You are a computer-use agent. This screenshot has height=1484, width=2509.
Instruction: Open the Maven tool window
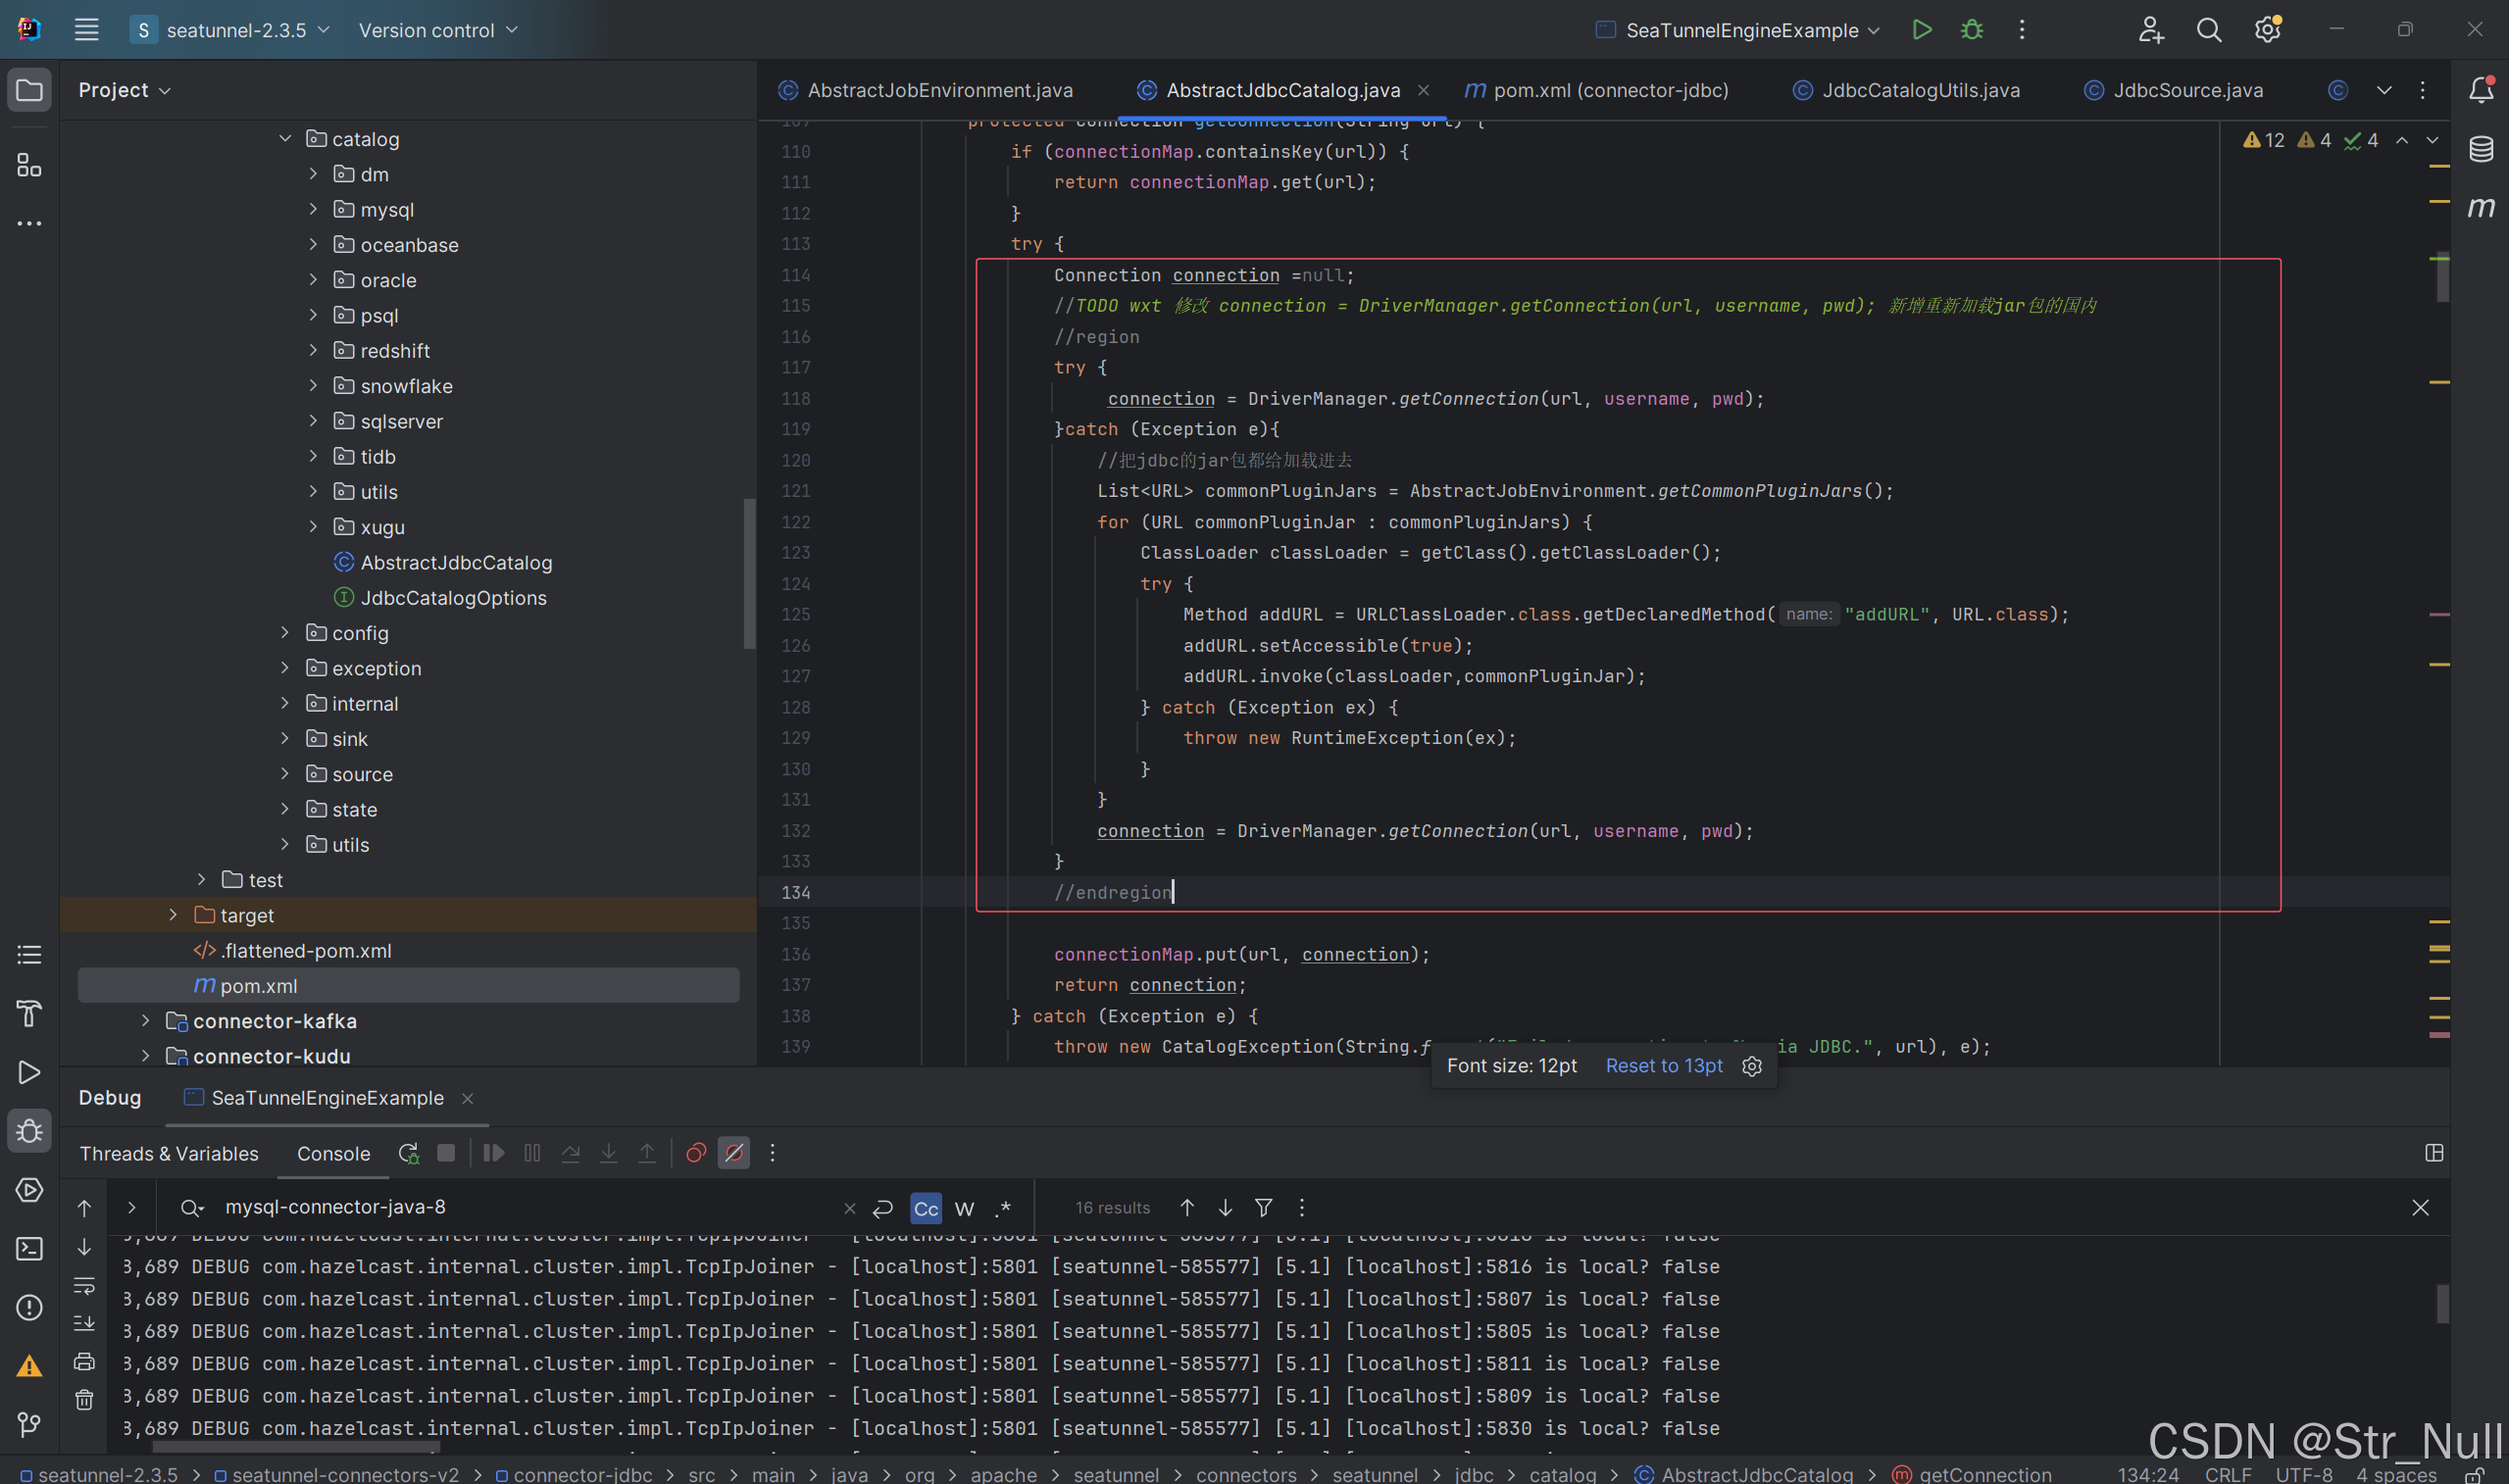[x=2481, y=207]
